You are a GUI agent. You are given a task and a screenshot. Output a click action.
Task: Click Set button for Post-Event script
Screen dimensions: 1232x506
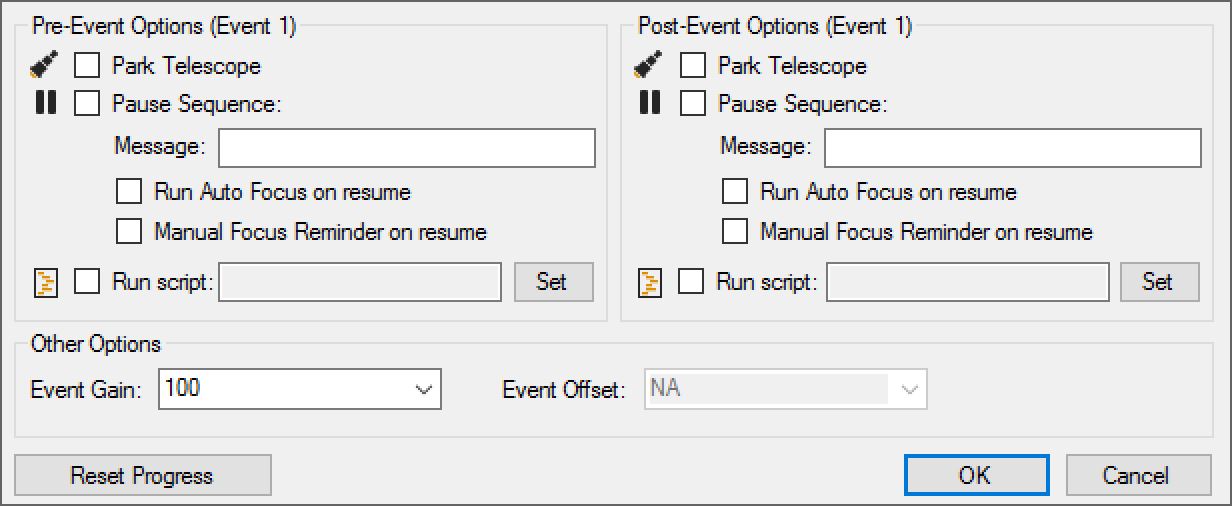[x=1159, y=282]
